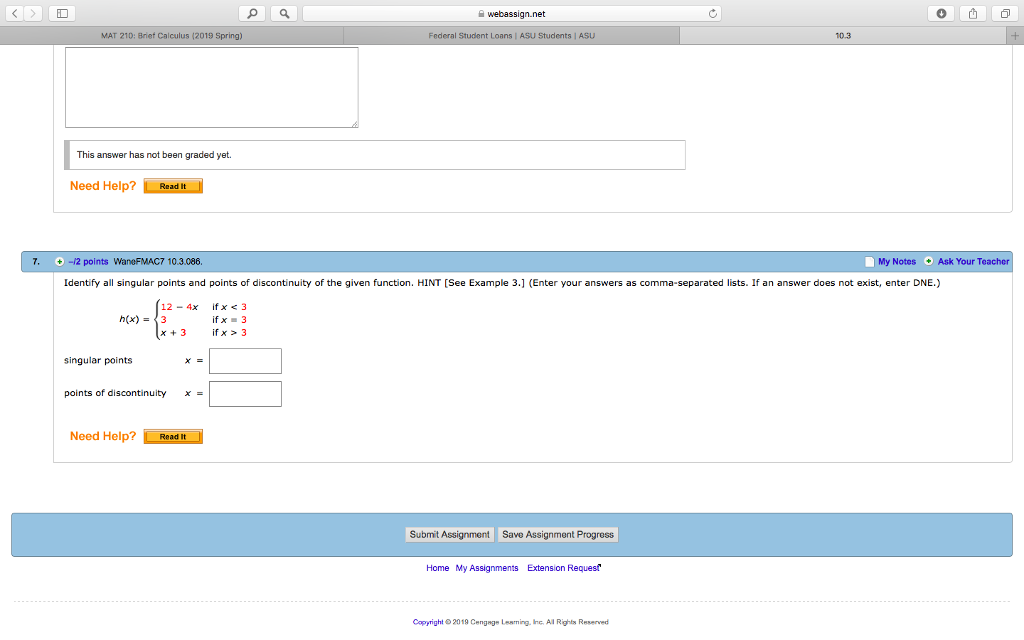Show all open tabs overview
Viewport: 1024px width, 640px height.
click(1007, 13)
